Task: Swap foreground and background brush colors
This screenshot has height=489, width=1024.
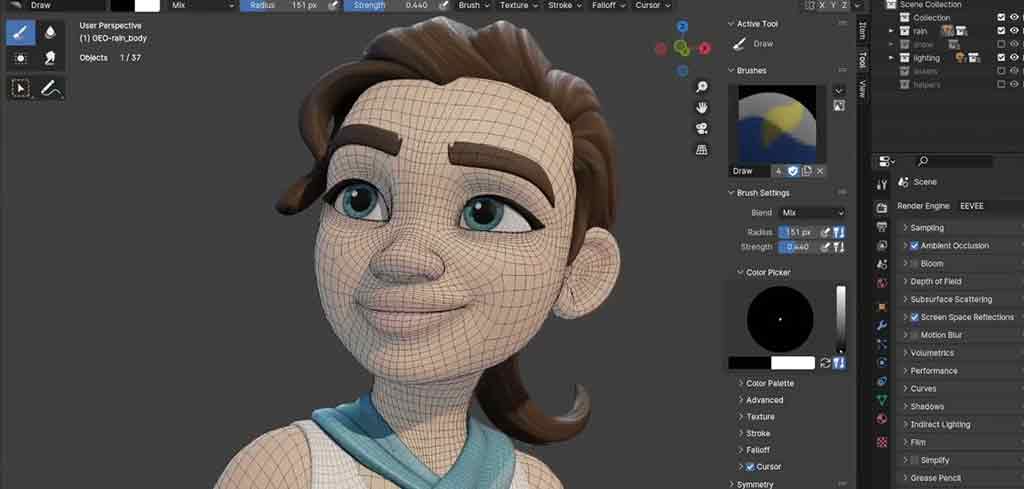Action: 825,363
